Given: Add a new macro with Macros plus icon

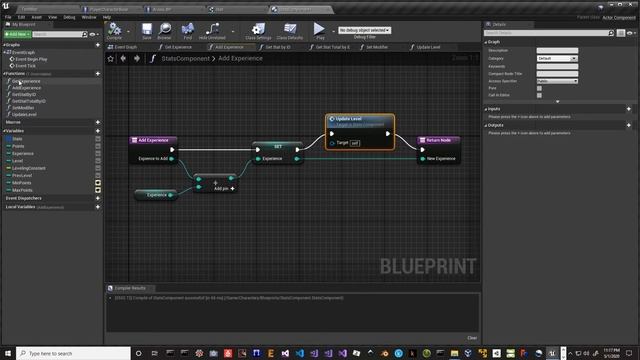Looking at the screenshot, I should pyautogui.click(x=98, y=122).
